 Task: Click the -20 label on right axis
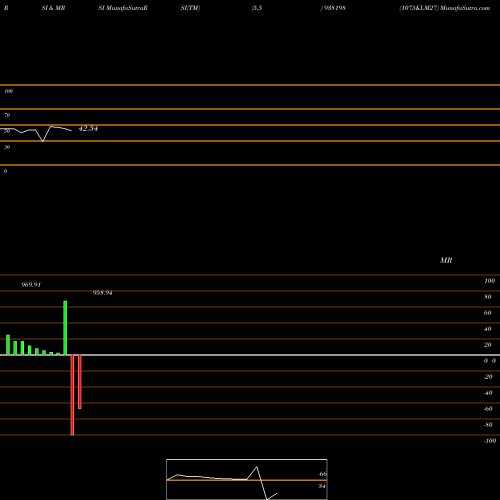[488, 377]
